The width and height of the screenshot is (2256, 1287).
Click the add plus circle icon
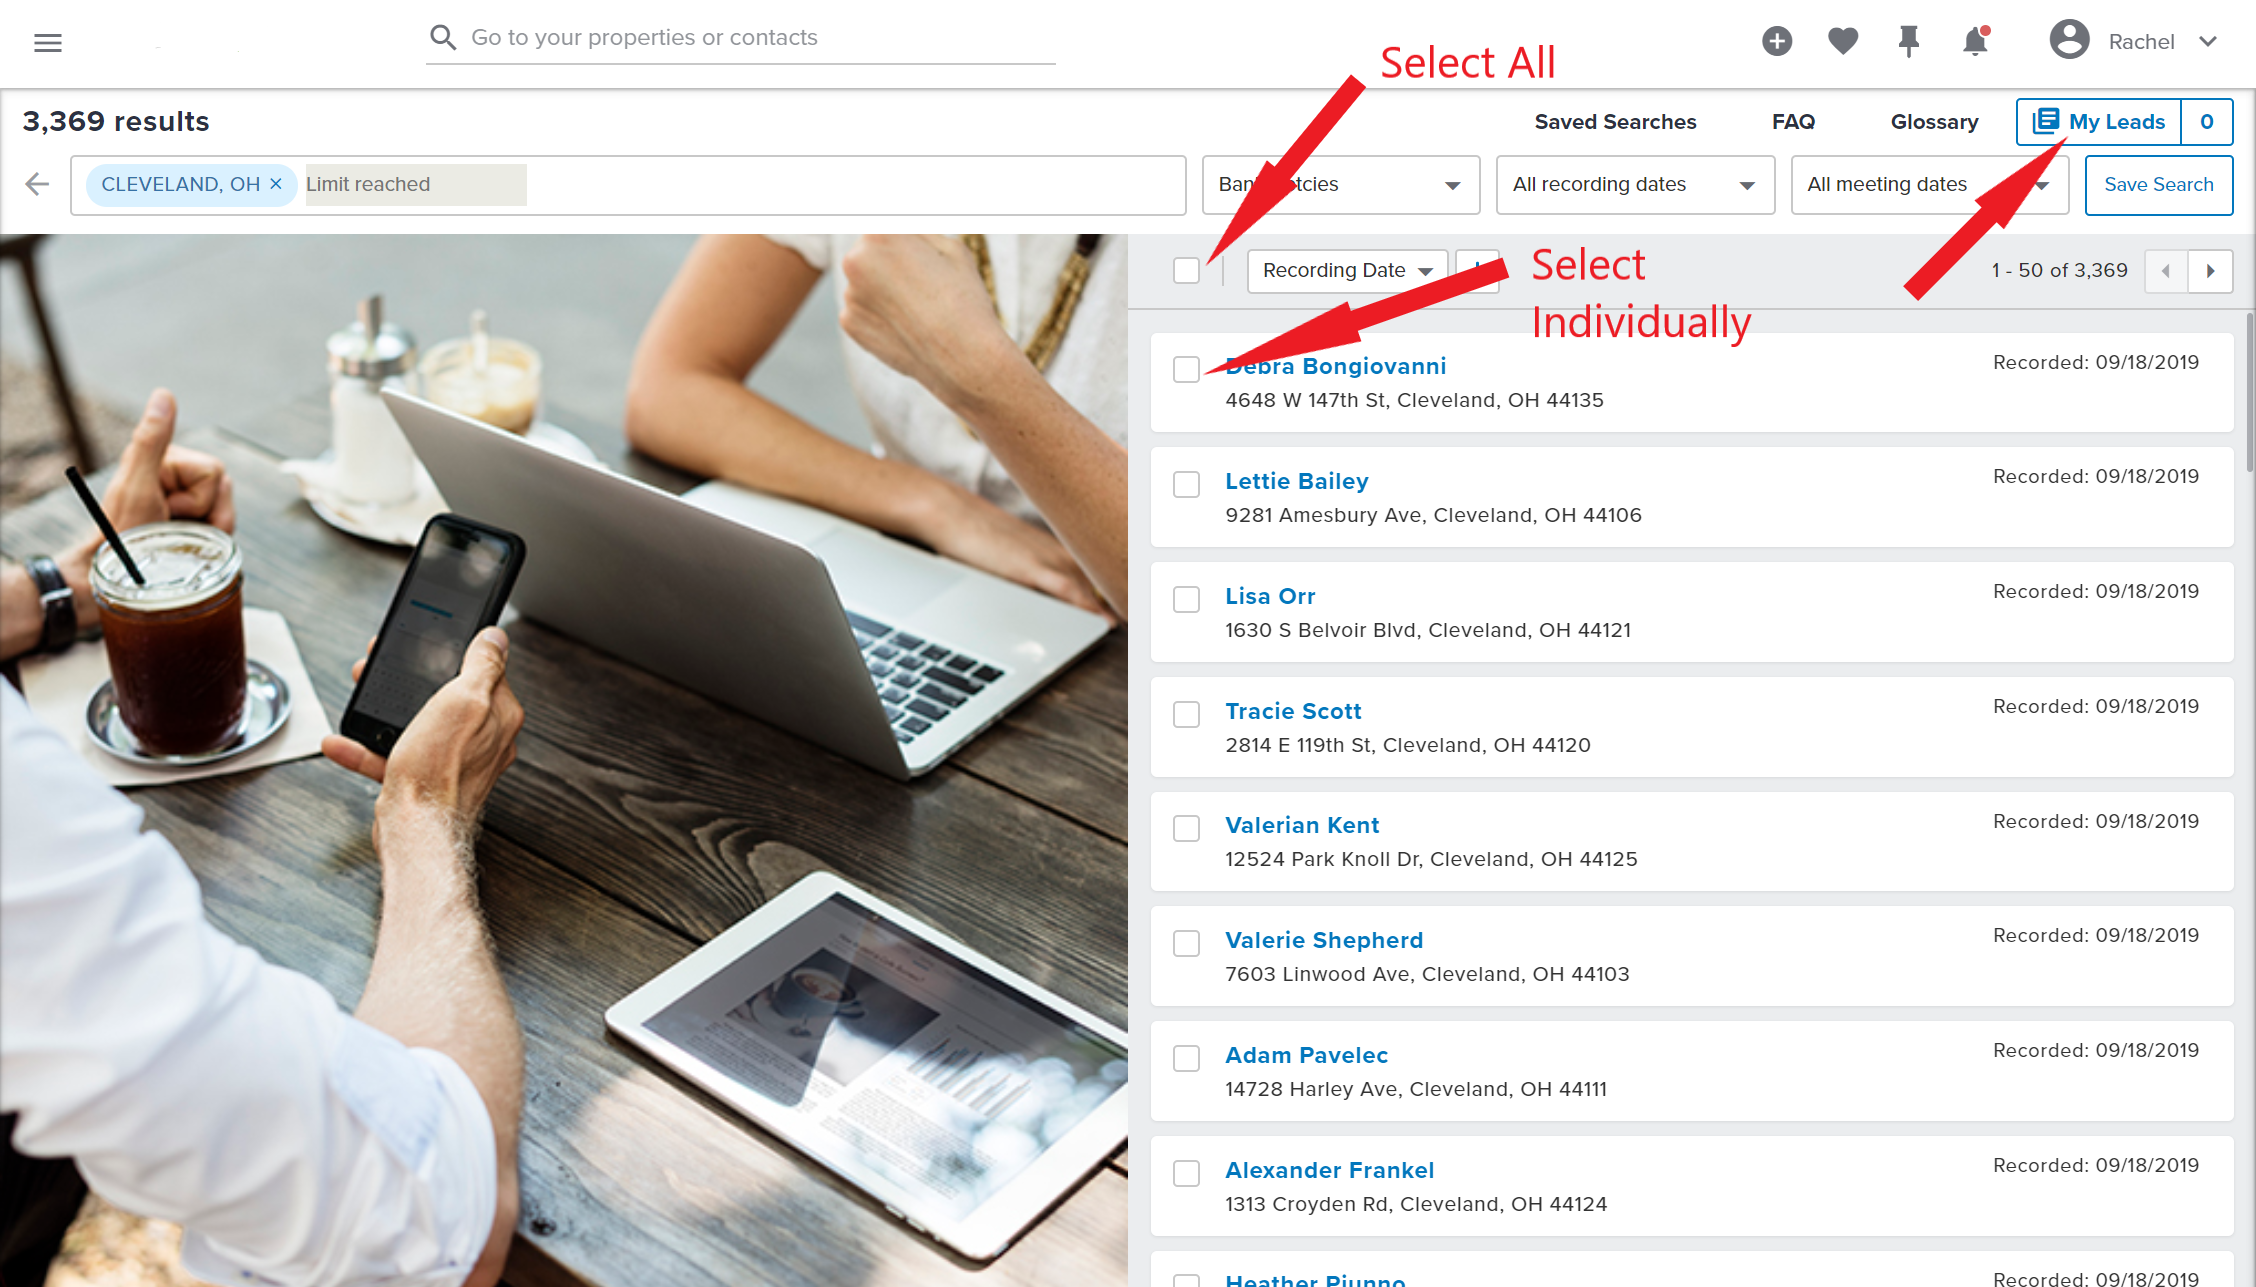pyautogui.click(x=1777, y=41)
